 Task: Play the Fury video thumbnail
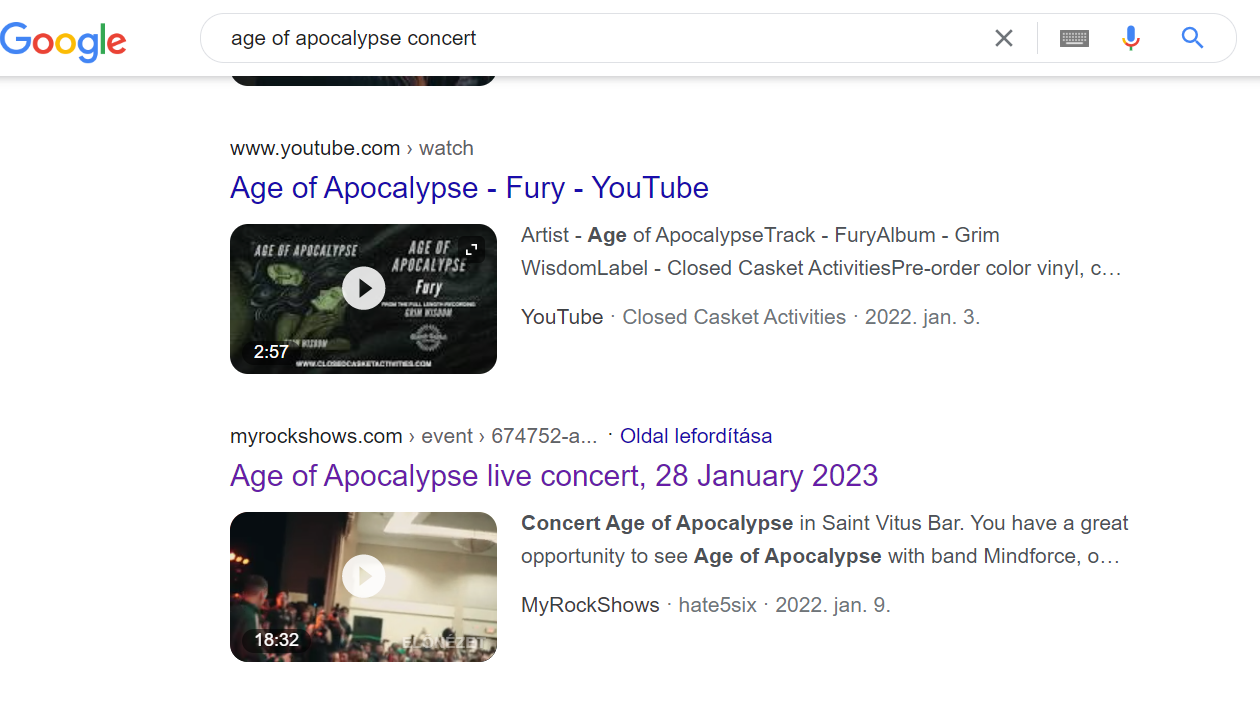pos(363,289)
